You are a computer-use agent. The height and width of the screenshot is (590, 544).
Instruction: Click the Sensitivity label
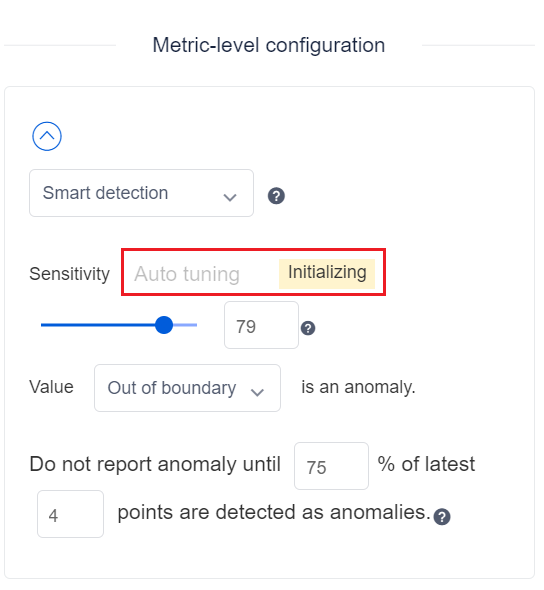click(70, 274)
